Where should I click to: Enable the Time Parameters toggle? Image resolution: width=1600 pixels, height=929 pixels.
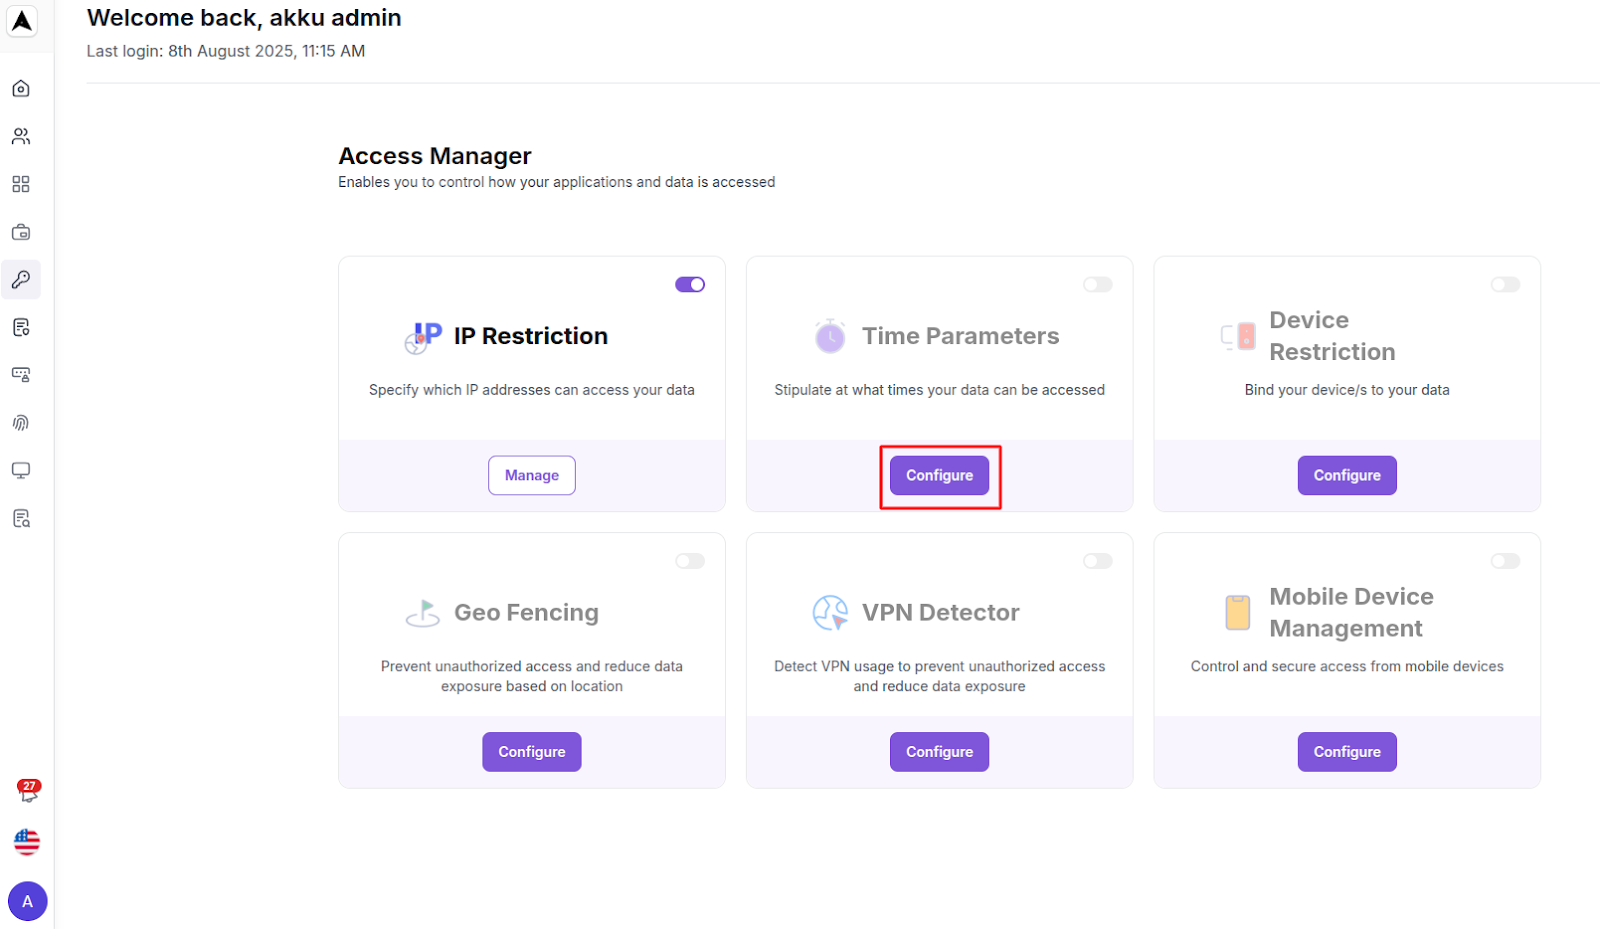[x=1097, y=284]
